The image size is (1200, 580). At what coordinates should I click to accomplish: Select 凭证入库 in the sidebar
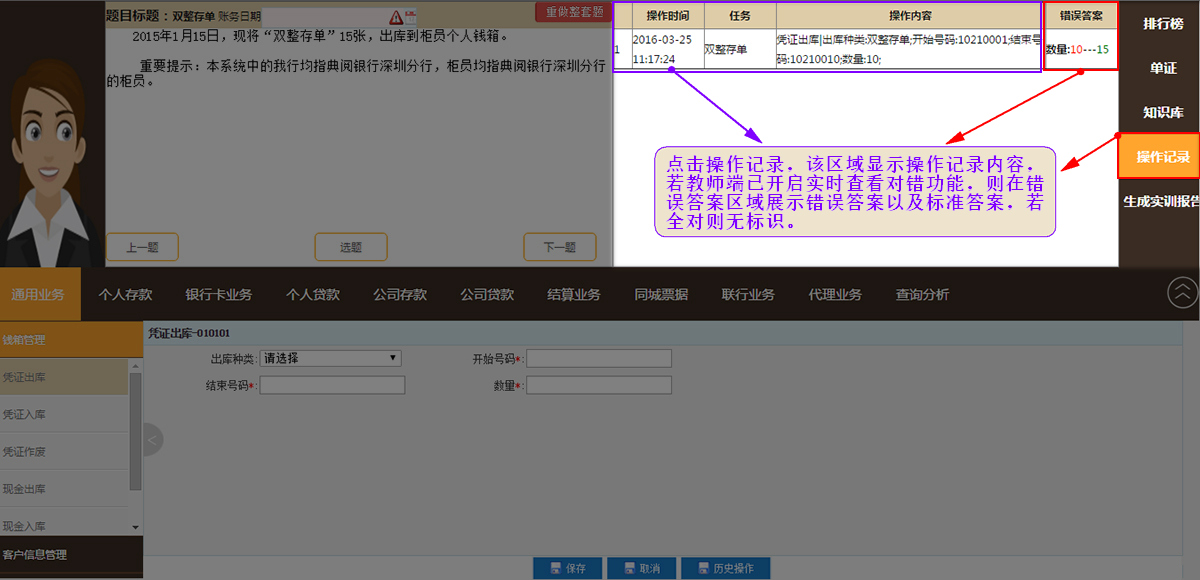click(64, 414)
